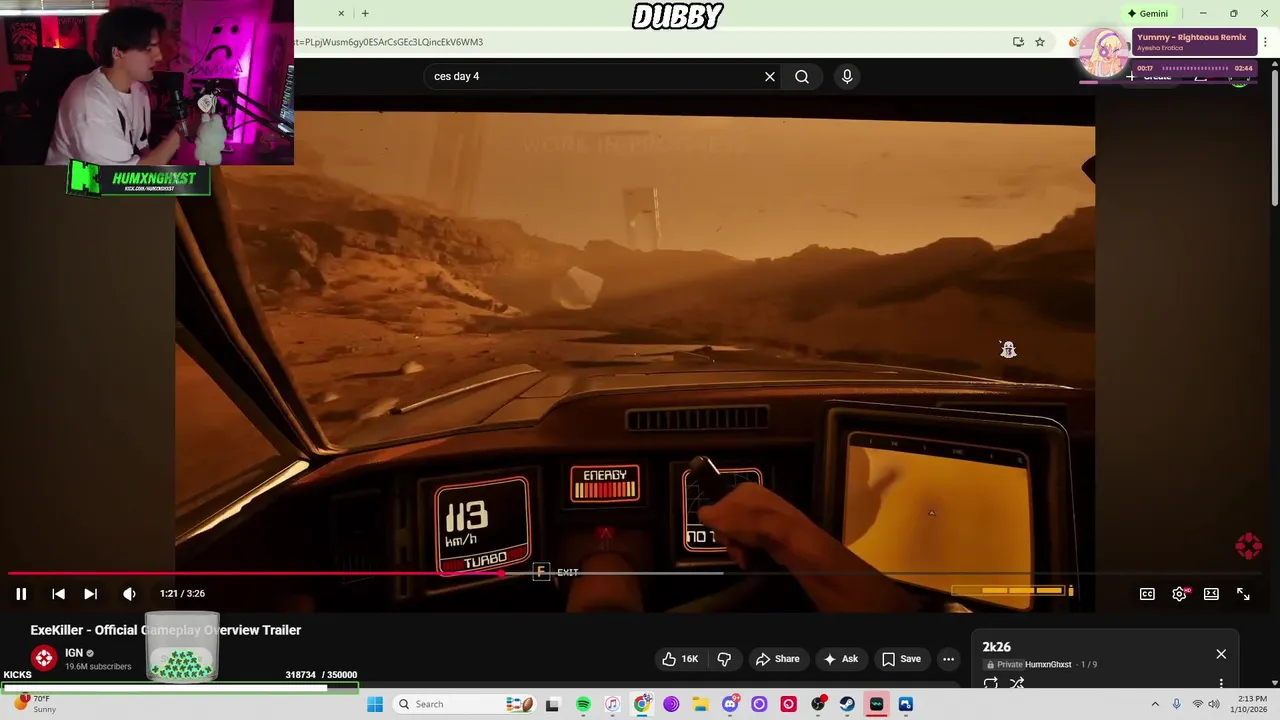Open the IGN channel avatar
The width and height of the screenshot is (1280, 720).
tap(44, 658)
